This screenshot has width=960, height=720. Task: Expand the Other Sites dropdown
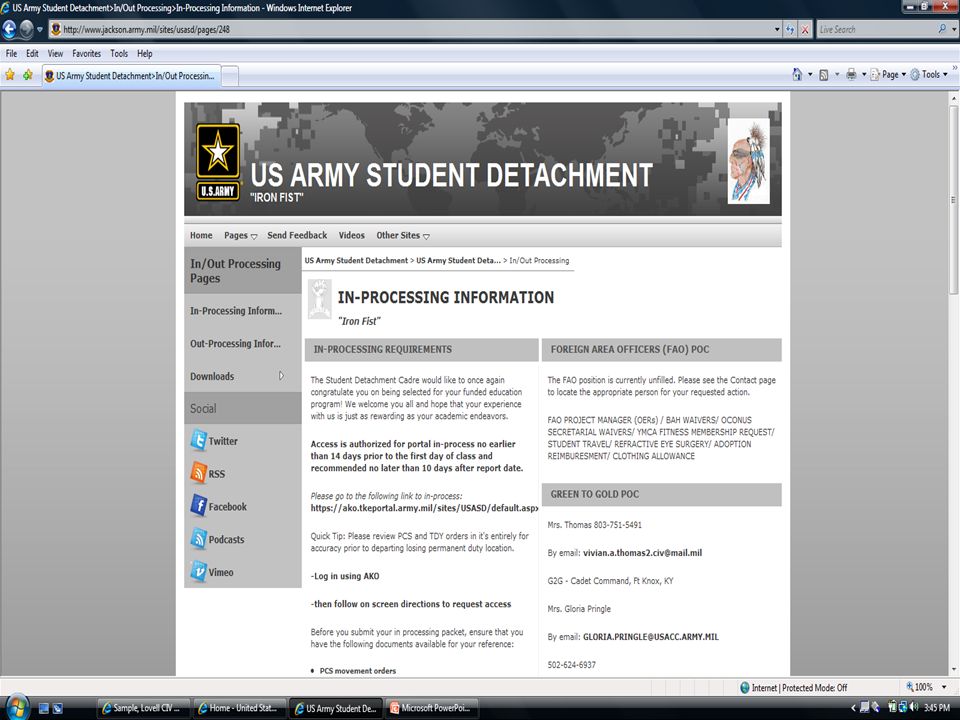click(426, 236)
